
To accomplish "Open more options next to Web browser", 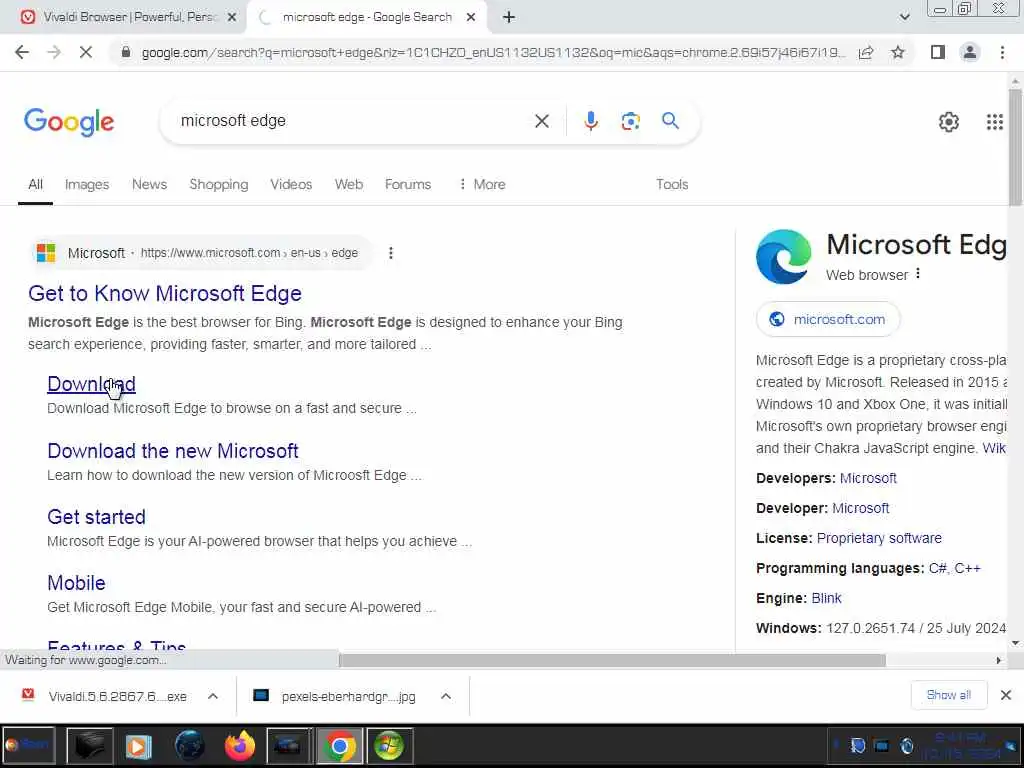I will tap(918, 274).
